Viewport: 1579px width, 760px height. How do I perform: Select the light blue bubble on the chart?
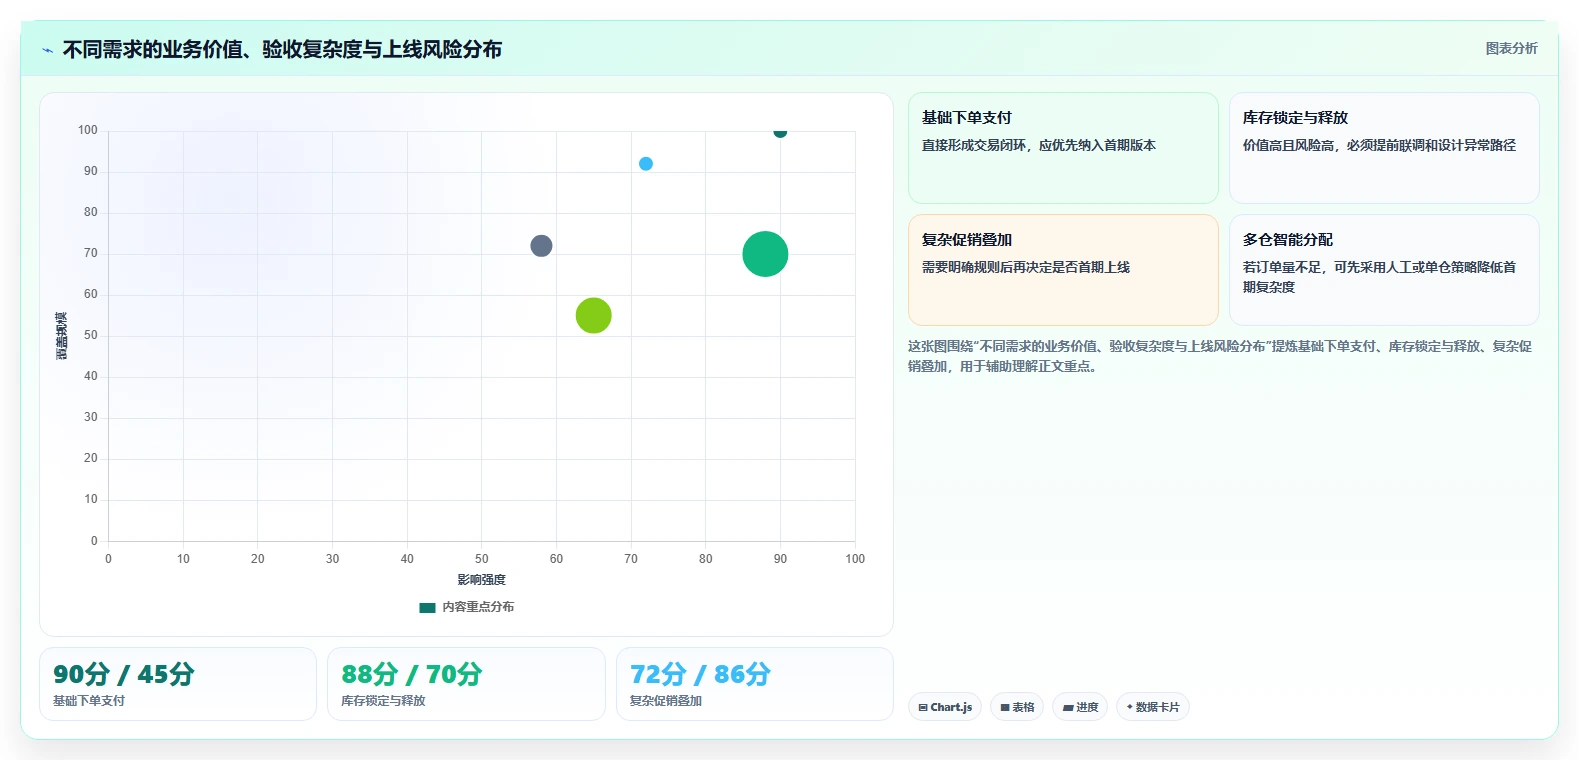(x=646, y=164)
